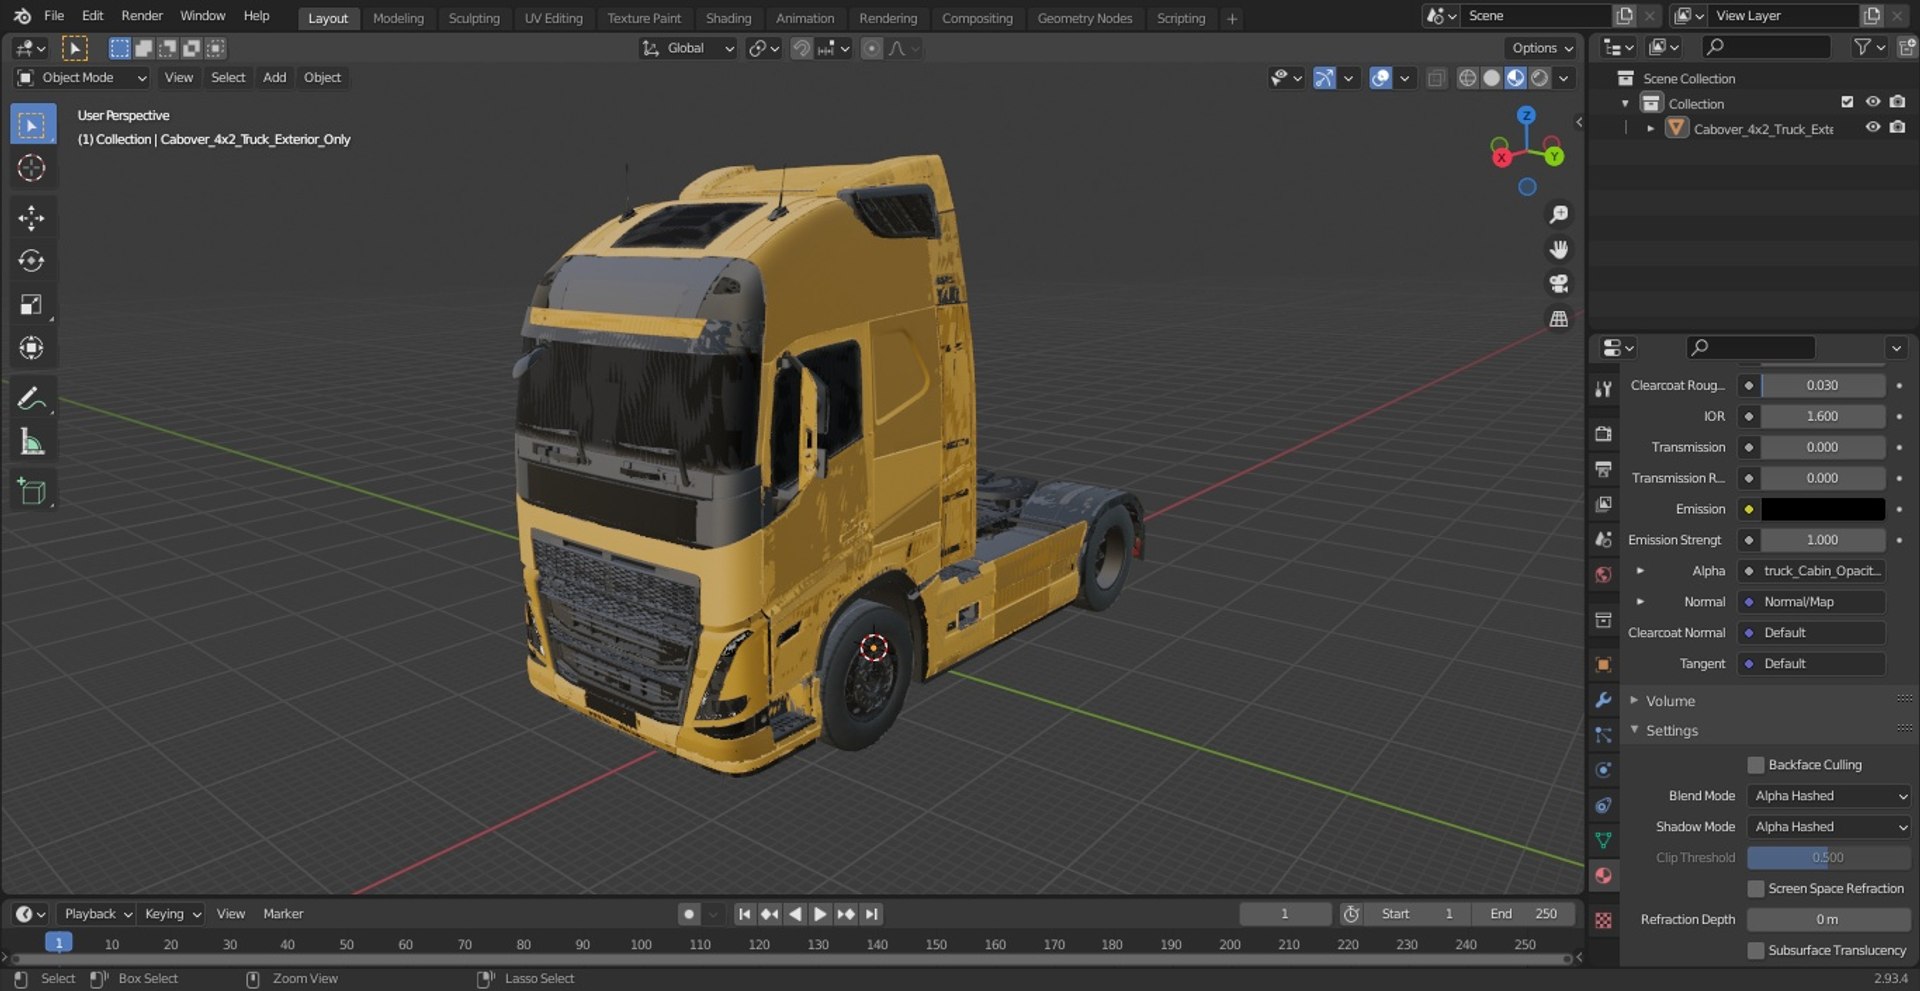Activate the Scale tool
This screenshot has width=1920, height=991.
coord(32,305)
